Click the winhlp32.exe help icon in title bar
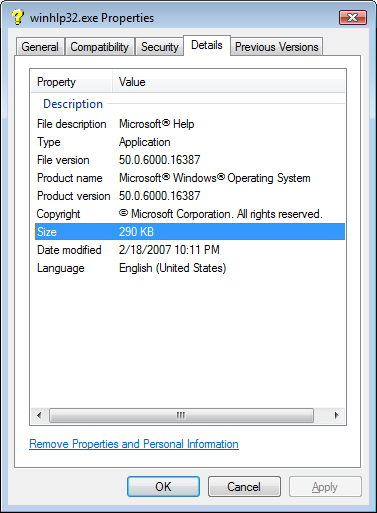Image resolution: width=377 pixels, height=513 pixels. pyautogui.click(x=18, y=17)
